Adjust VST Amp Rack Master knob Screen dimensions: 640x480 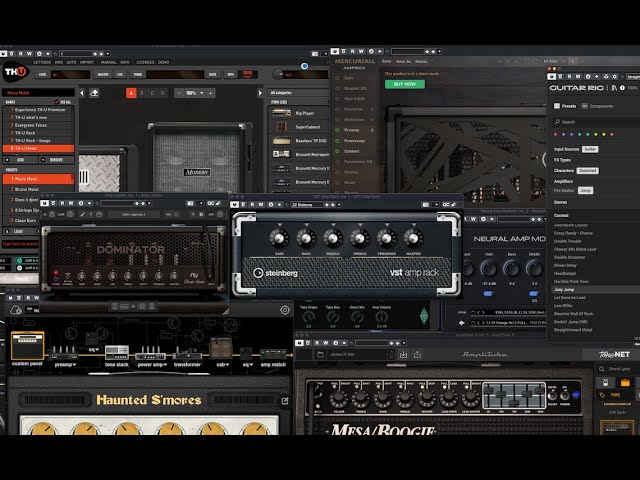[413, 237]
